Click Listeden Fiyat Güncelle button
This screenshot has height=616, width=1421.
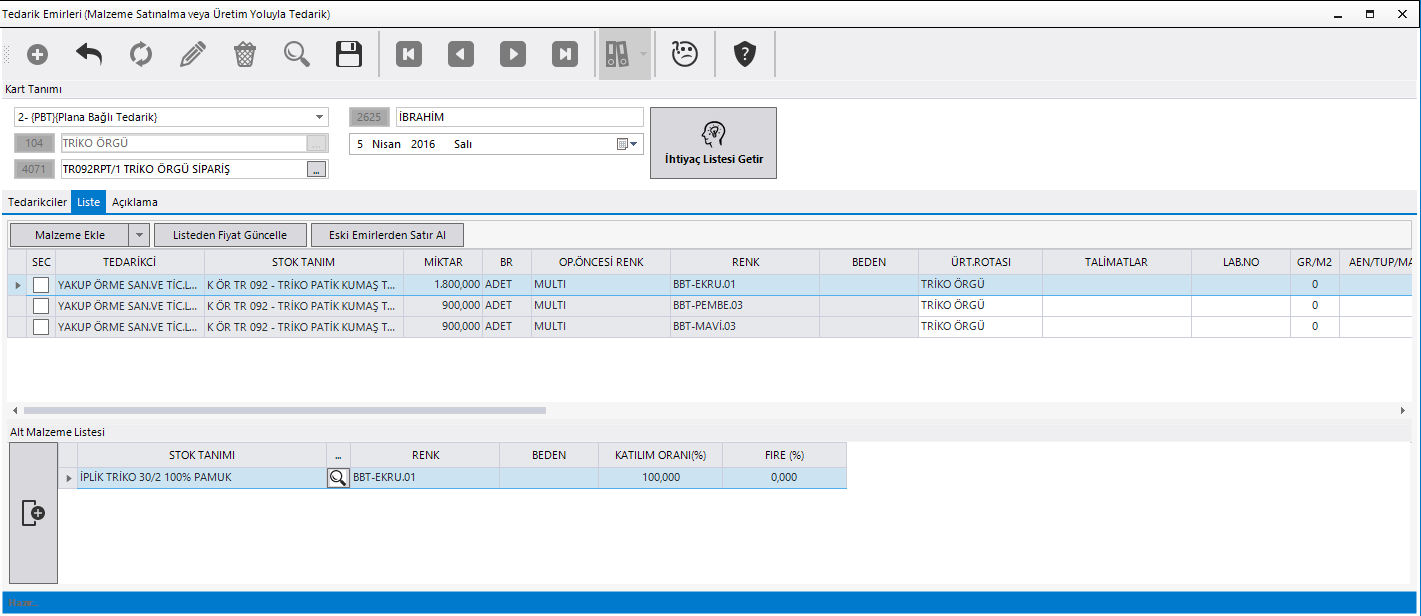(x=230, y=235)
